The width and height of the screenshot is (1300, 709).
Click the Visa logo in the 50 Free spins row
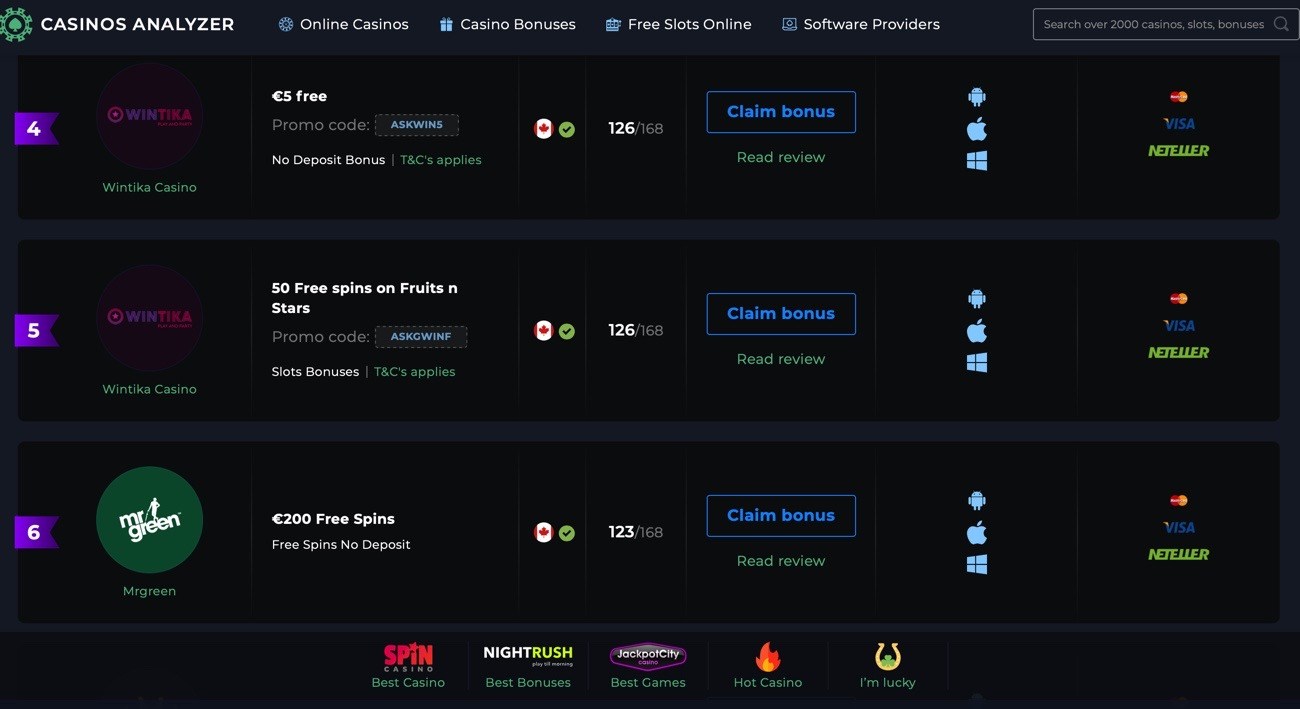pyautogui.click(x=1179, y=326)
